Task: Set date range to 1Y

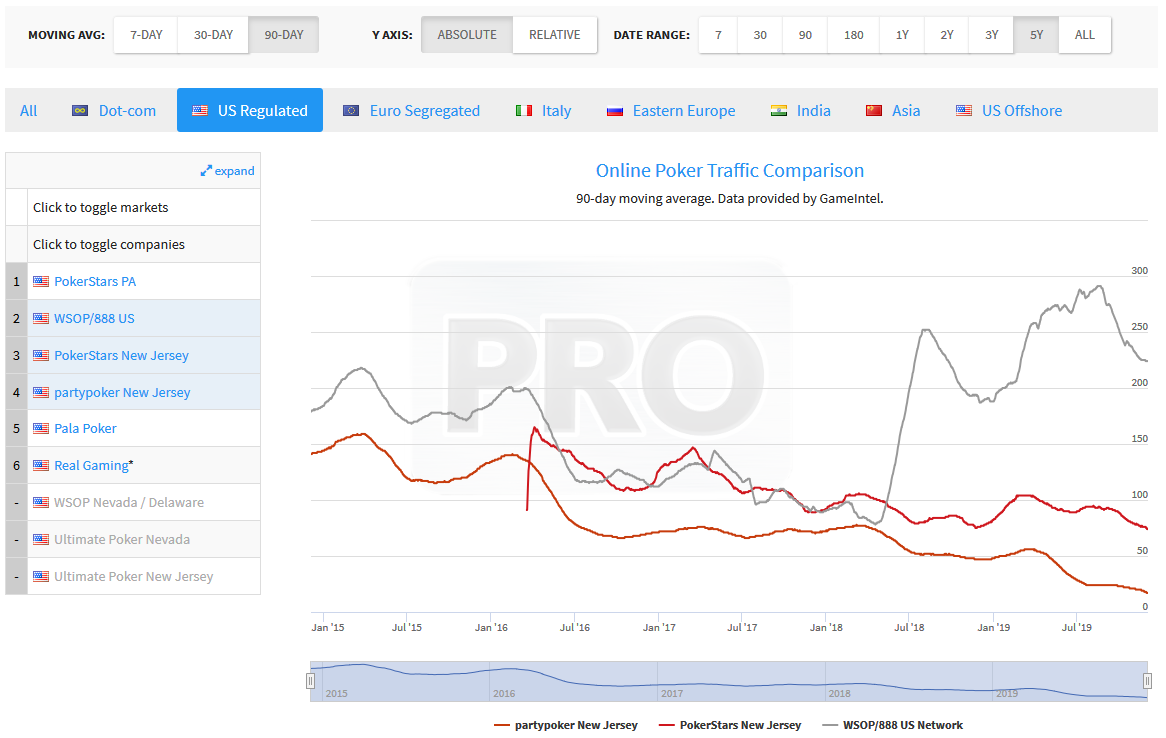Action: 902,35
